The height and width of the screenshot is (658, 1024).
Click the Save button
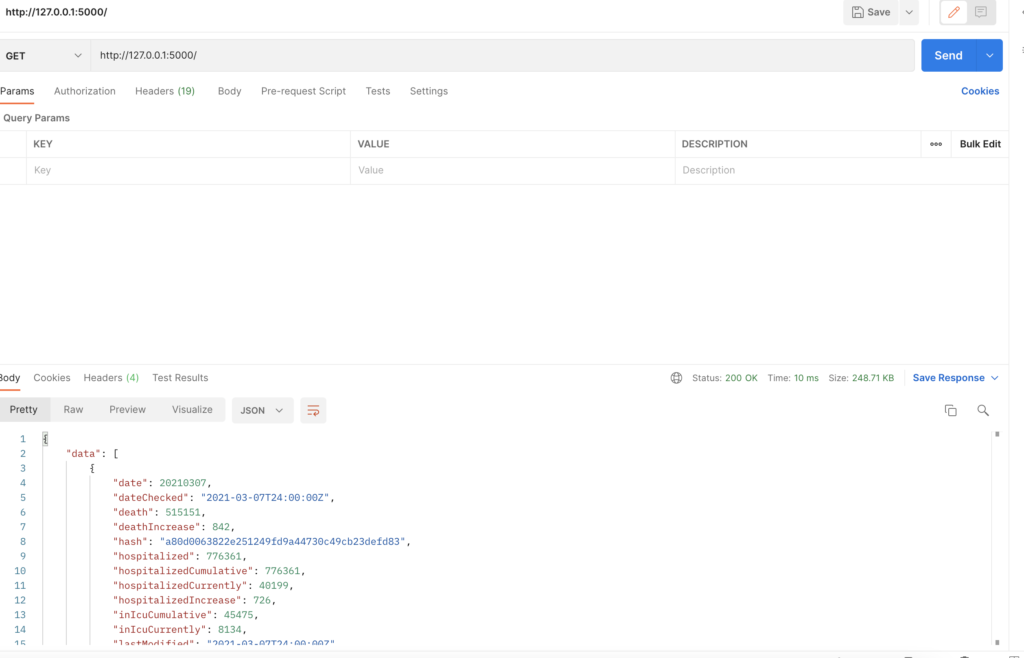871,12
